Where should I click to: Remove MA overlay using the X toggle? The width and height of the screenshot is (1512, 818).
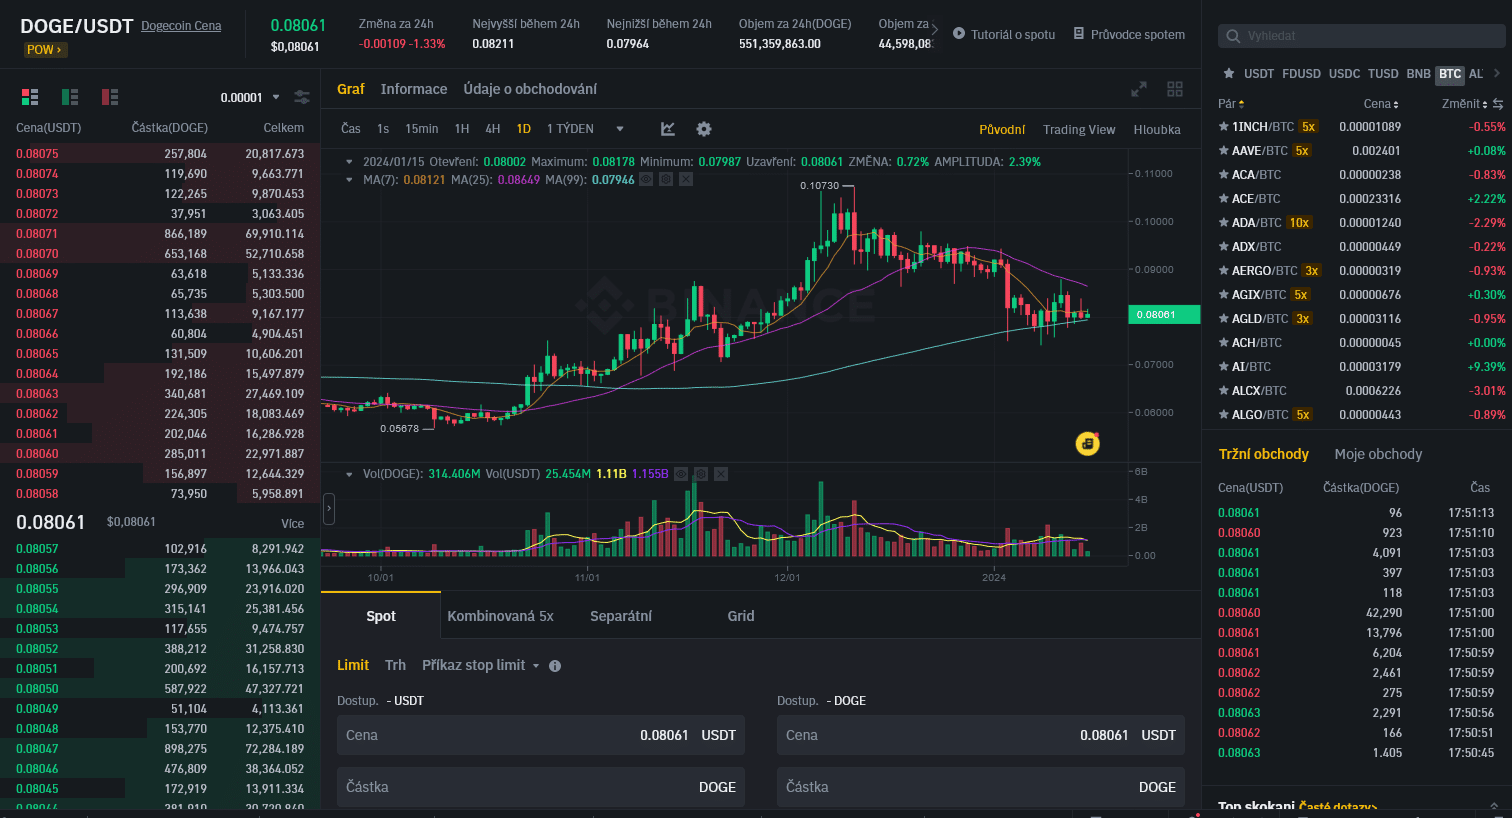tap(686, 180)
